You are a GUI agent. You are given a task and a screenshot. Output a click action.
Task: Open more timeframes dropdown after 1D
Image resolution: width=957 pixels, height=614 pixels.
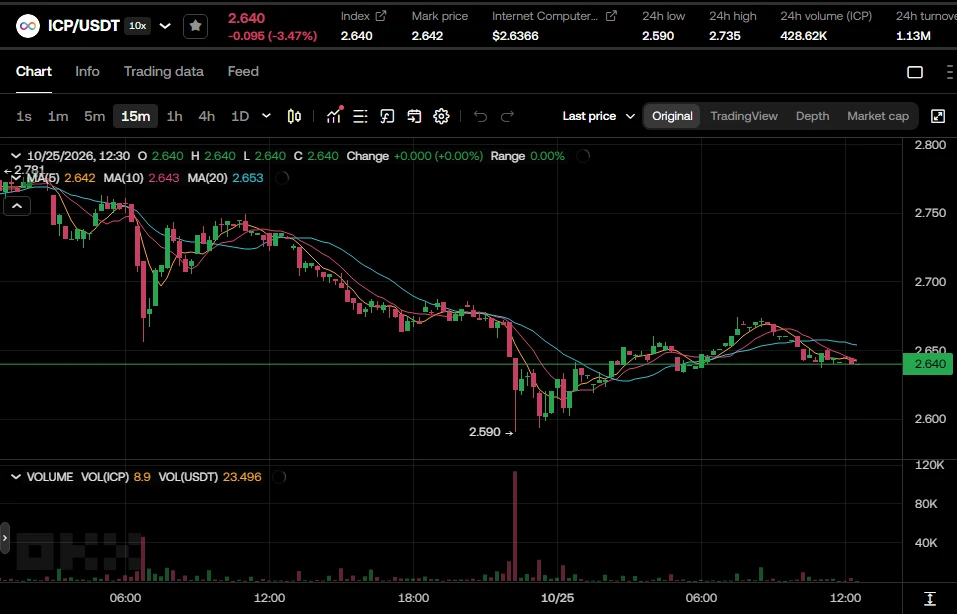tap(266, 116)
